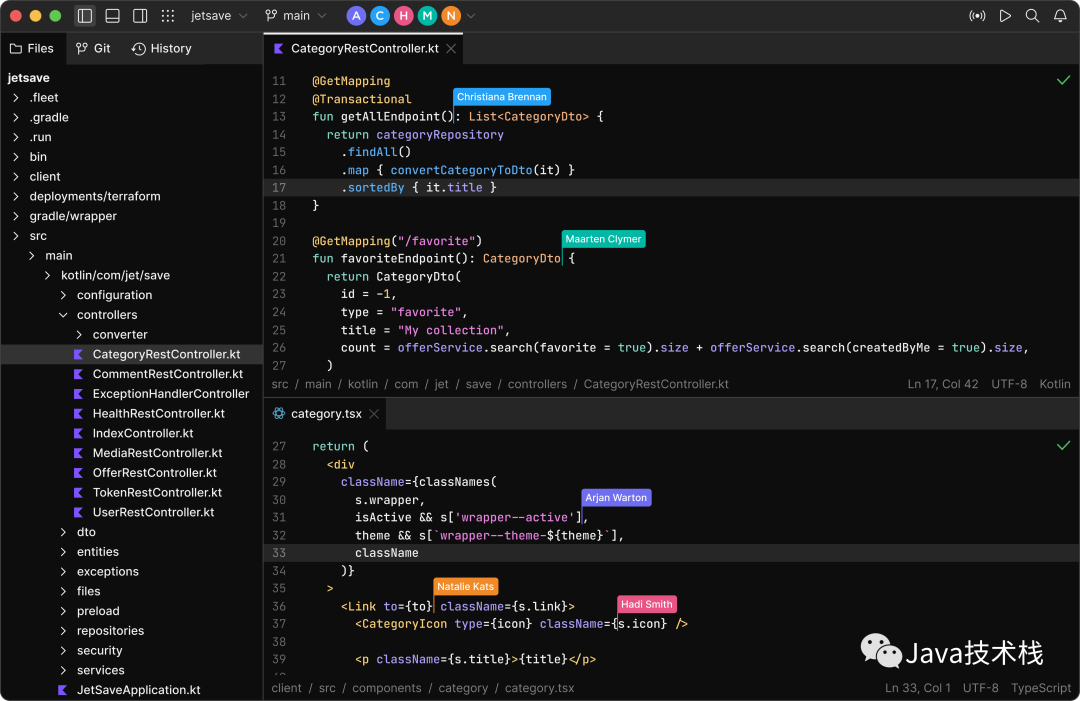Open MediaRestController.kt file
Viewport: 1080px width, 701px height.
157,453
